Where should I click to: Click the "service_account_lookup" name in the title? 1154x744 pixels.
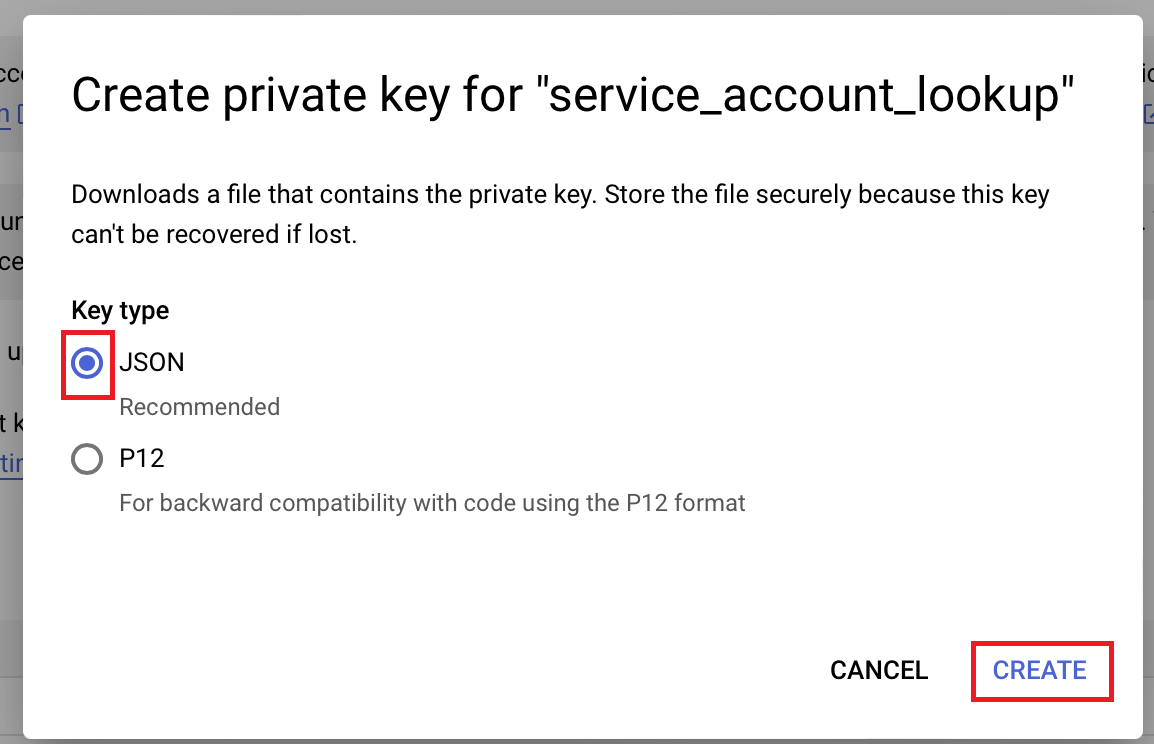click(812, 96)
